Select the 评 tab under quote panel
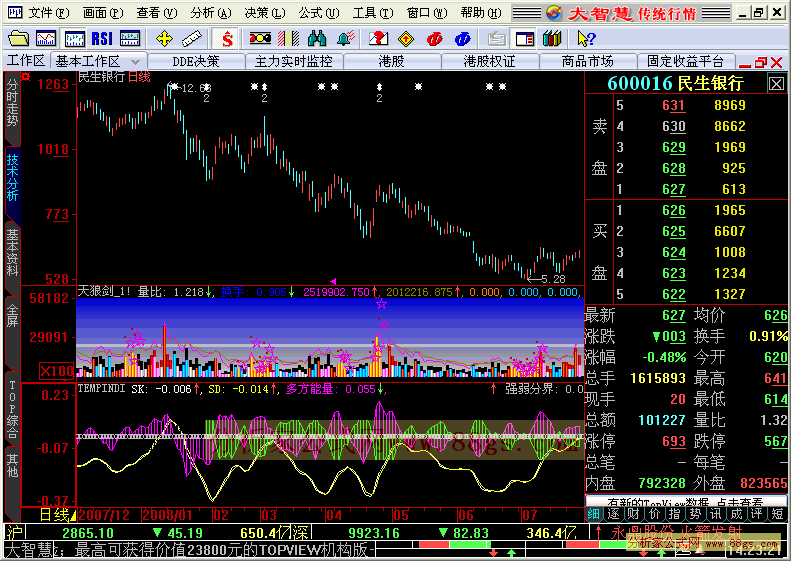This screenshot has height=561, width=791. pyautogui.click(x=756, y=514)
